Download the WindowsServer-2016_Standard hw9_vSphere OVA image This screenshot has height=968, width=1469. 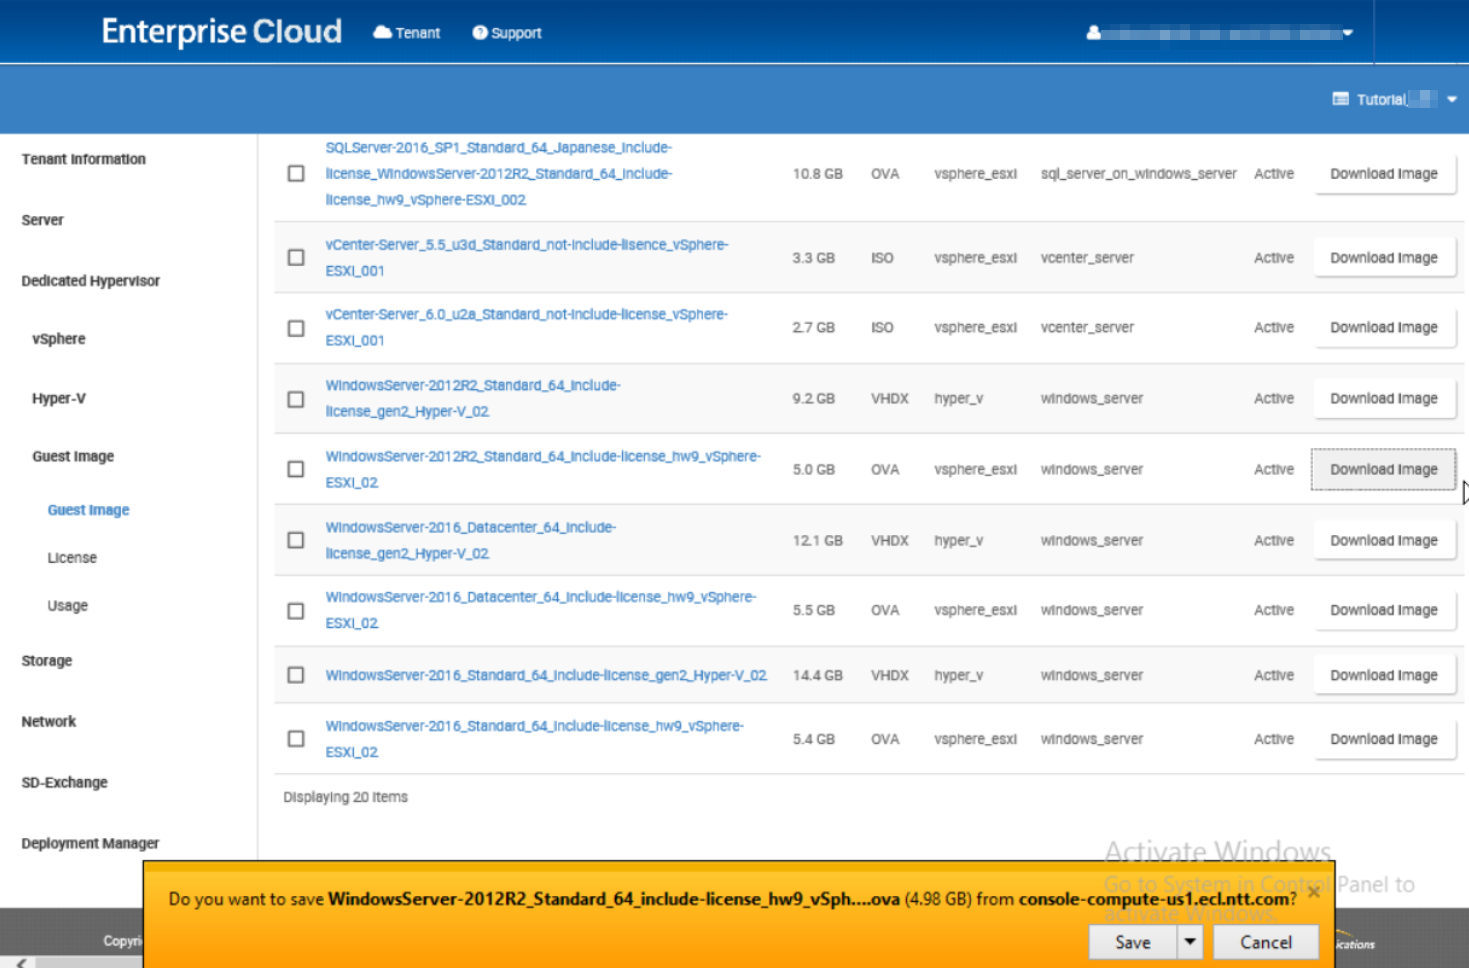[1383, 738]
